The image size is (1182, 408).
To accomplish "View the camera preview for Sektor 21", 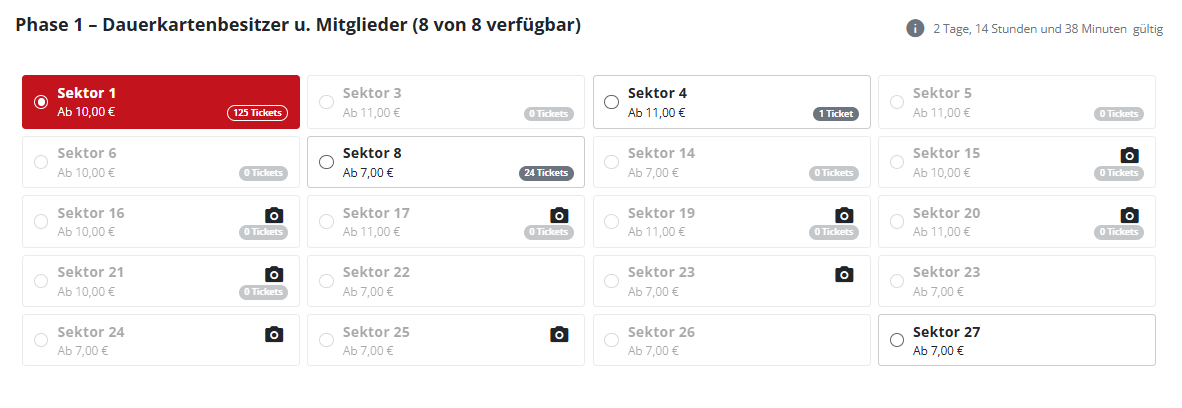I will [x=274, y=274].
